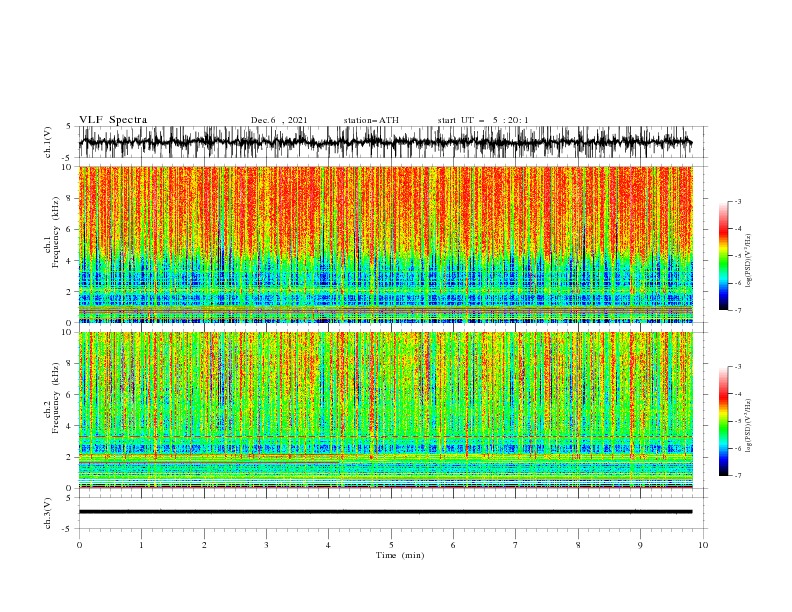
Task: Click the time axis tick label '0'
Action: point(79,545)
